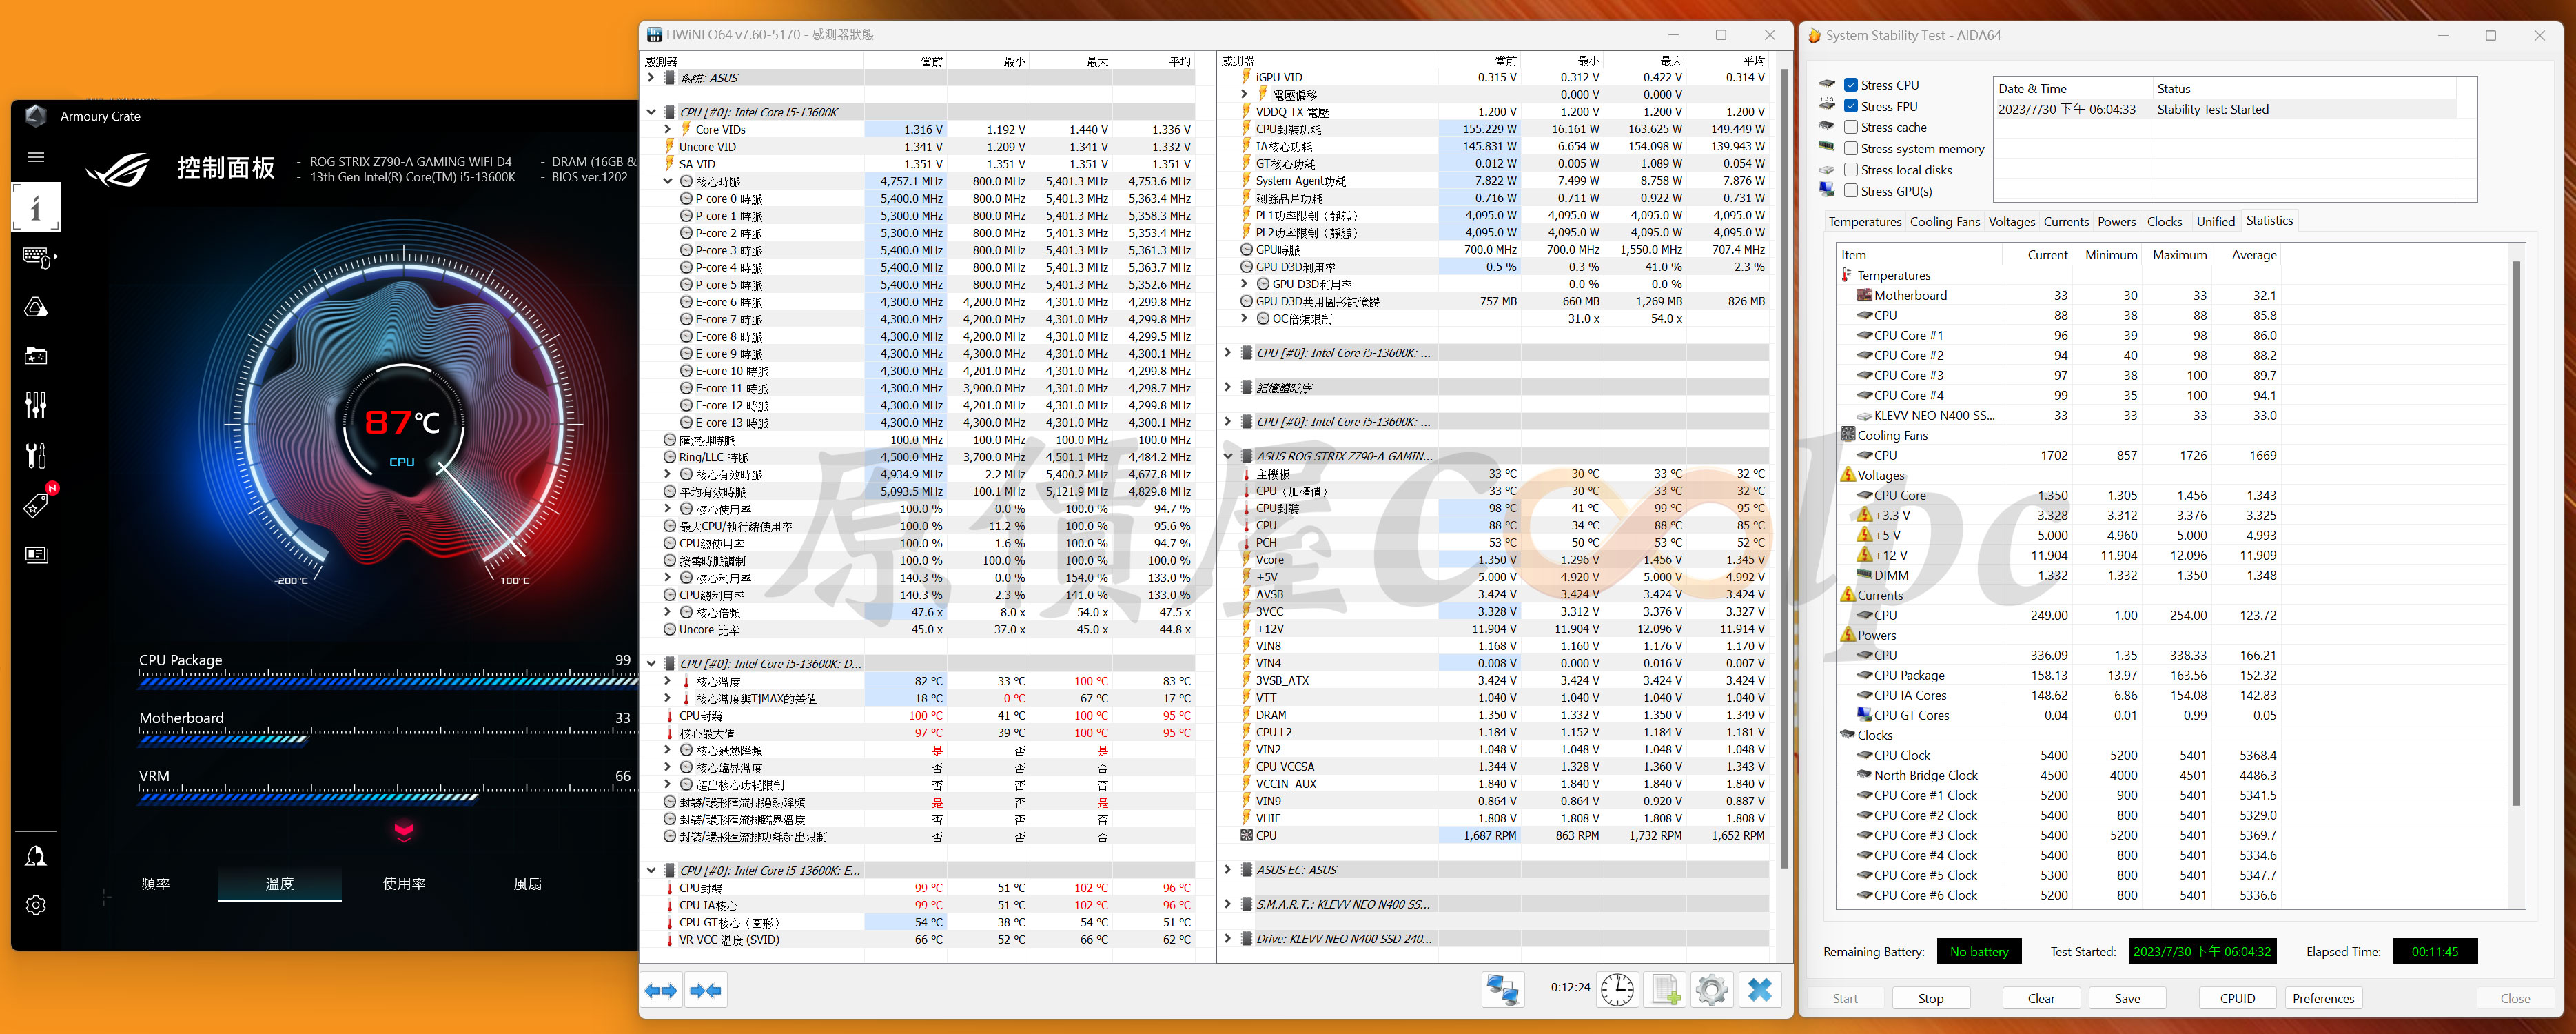2576x1034 pixels.
Task: Open the Armoury Crate home info page icon
Action: [36, 207]
